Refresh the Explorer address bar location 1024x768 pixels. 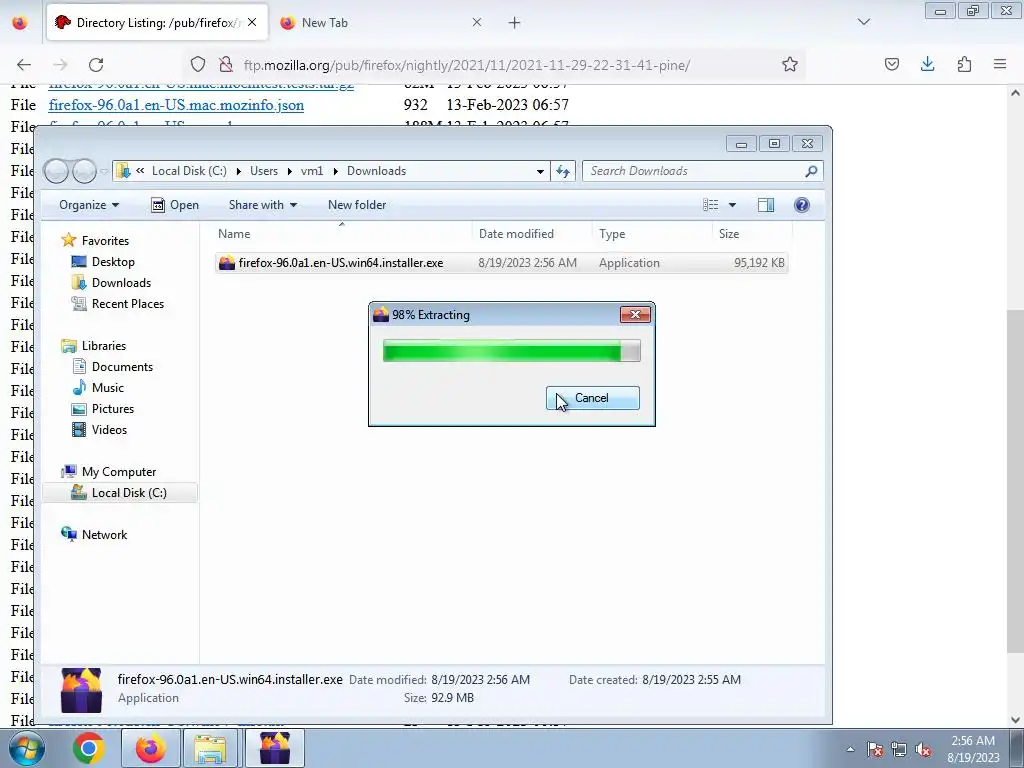tap(563, 171)
